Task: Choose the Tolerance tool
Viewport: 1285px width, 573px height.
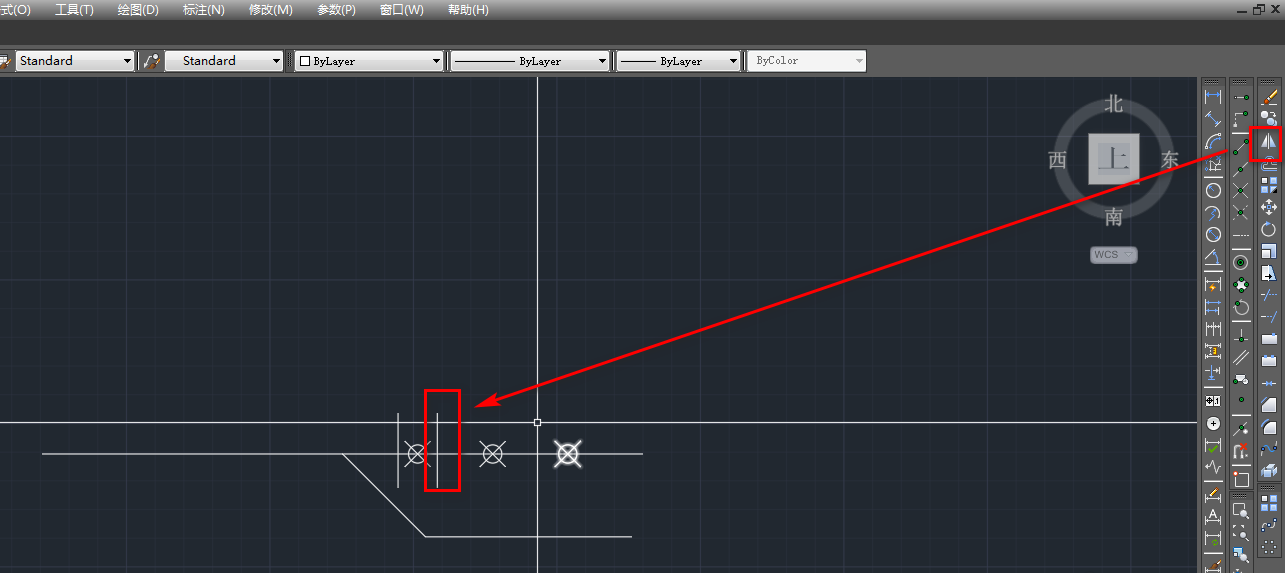Action: [x=1213, y=401]
